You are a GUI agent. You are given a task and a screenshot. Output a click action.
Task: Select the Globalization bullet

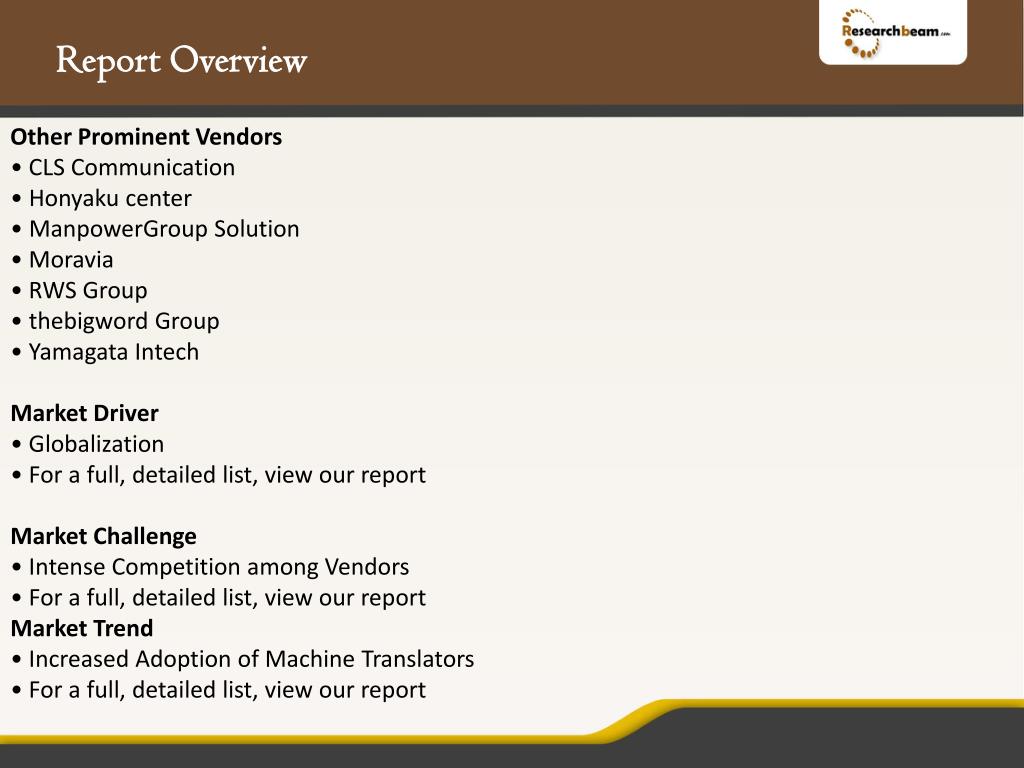click(x=88, y=444)
